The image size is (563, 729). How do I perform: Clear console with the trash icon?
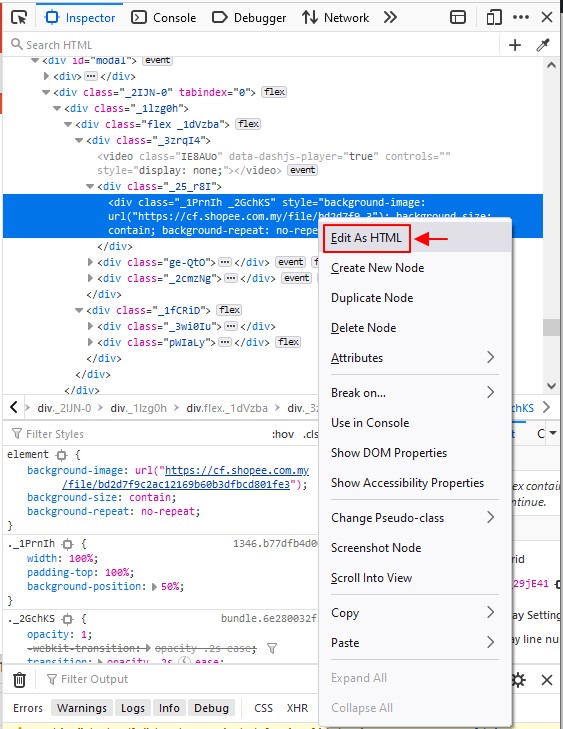[x=20, y=680]
